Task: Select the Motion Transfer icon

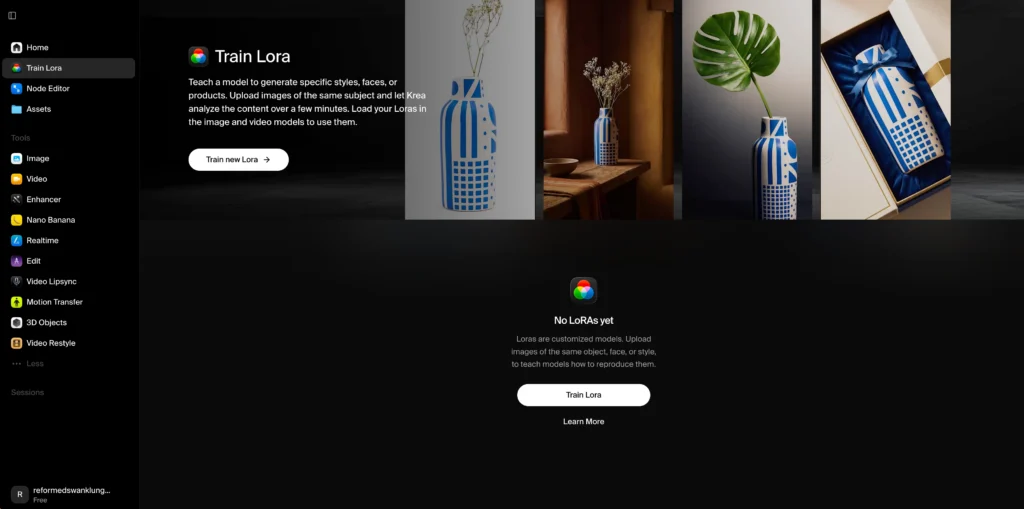Action: [16, 302]
